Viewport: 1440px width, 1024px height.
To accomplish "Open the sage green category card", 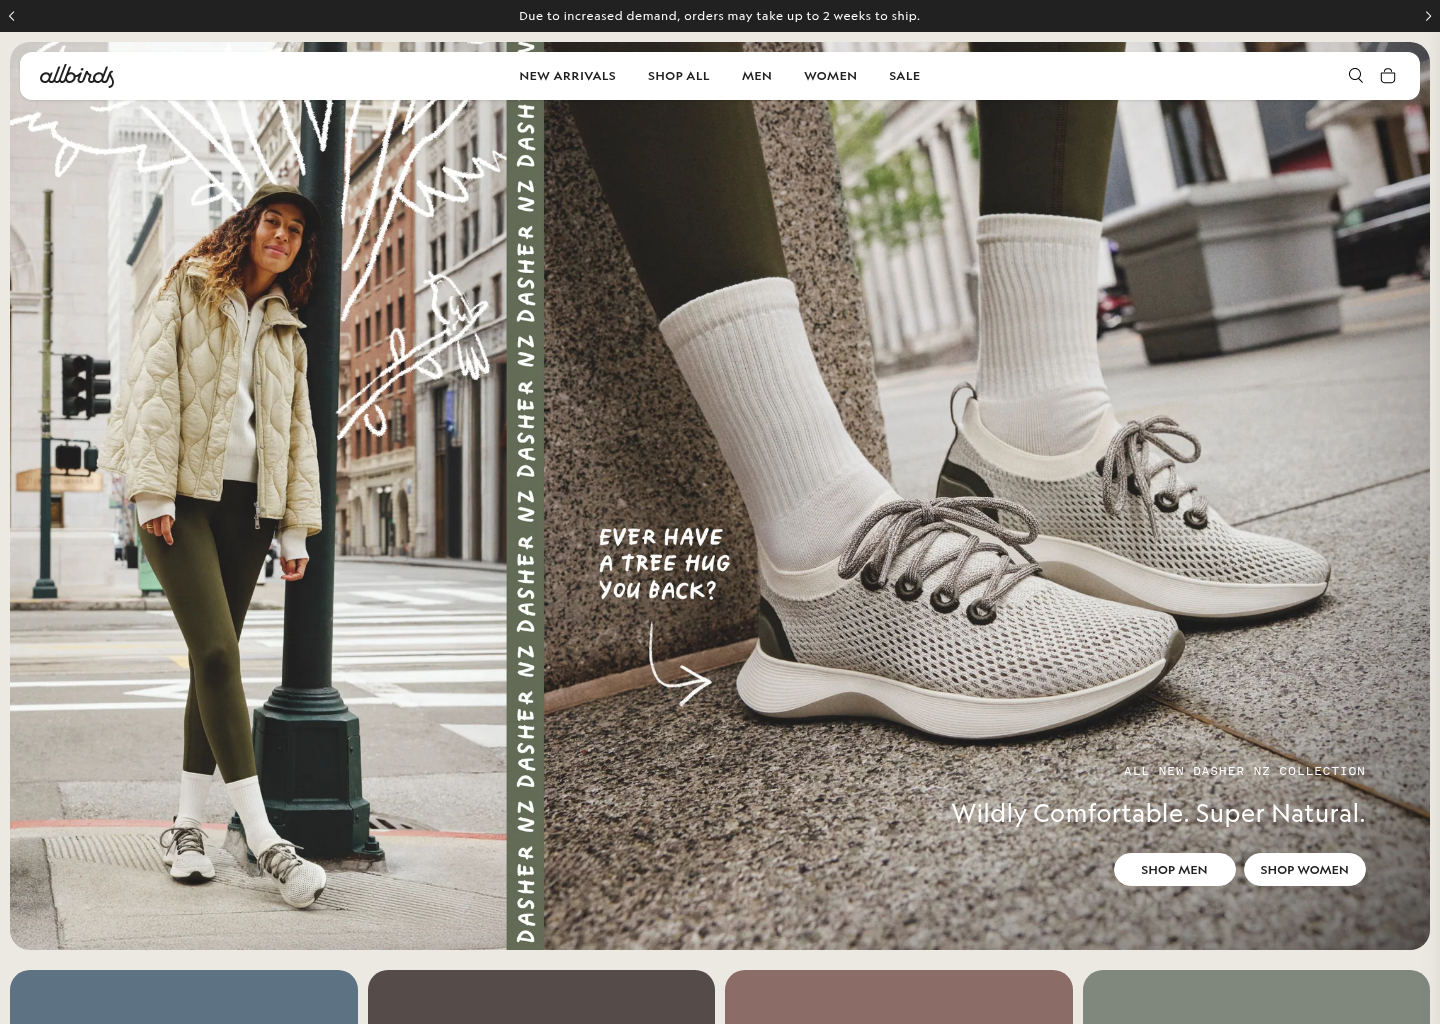I will point(1256,997).
